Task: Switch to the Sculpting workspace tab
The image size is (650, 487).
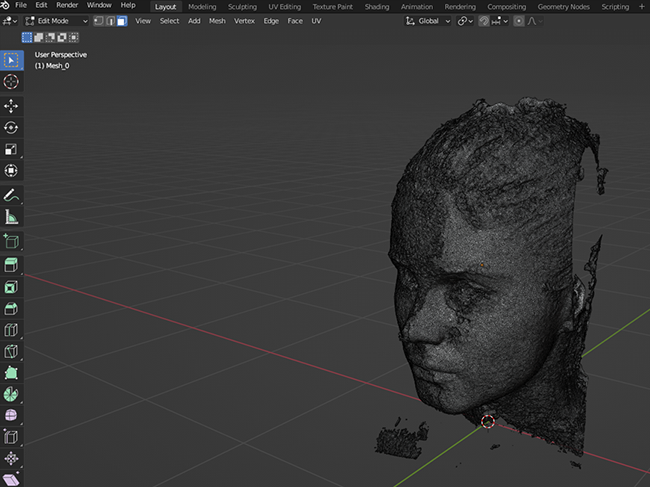Action: pos(242,6)
